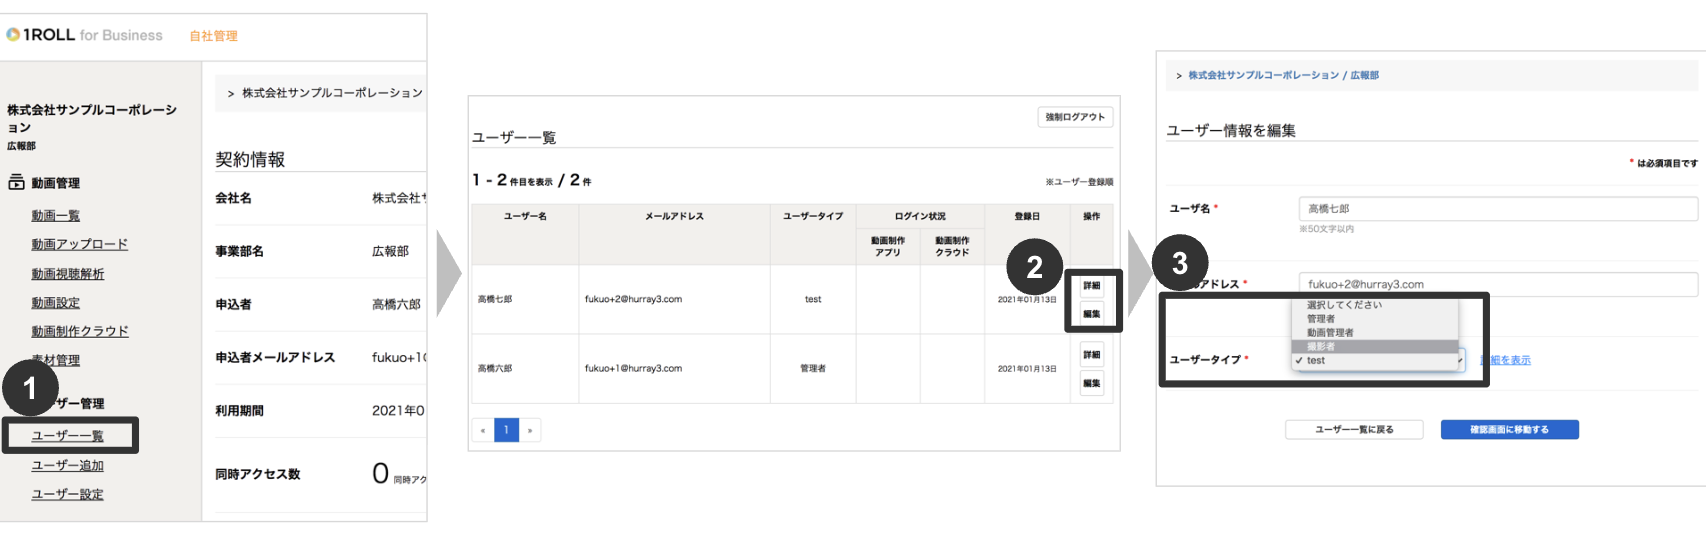Click 編集 button for 高橋七郎
The image size is (1706, 538).
coord(1092,314)
